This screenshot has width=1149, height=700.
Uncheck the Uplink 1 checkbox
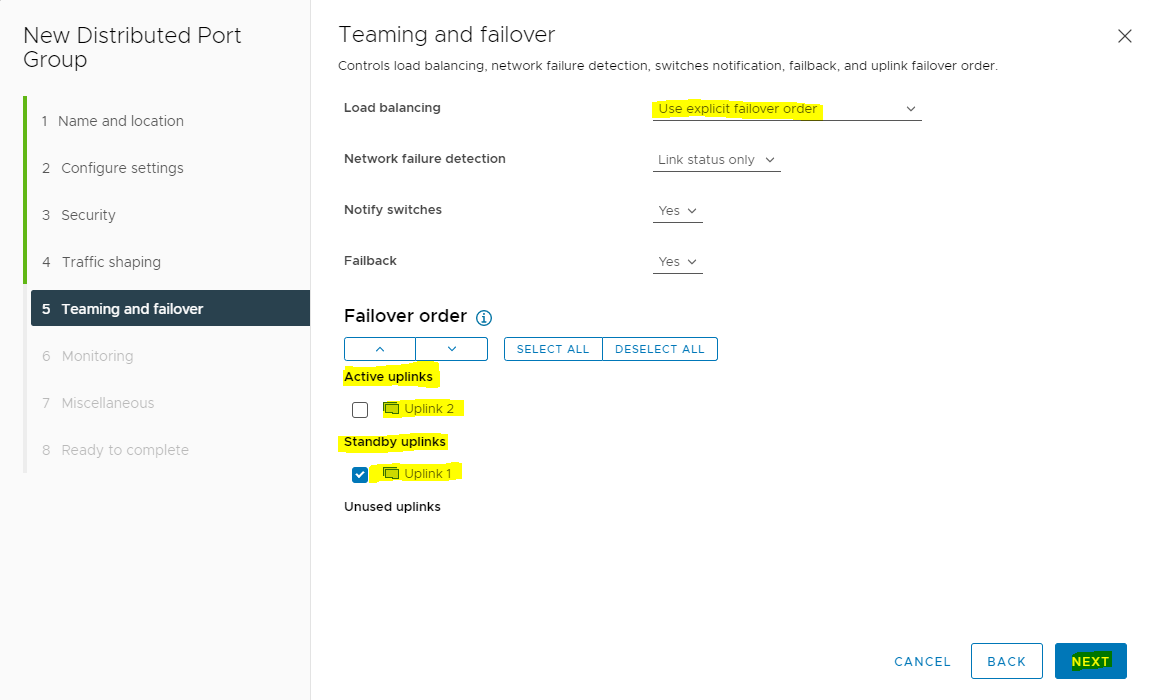pyautogui.click(x=360, y=475)
